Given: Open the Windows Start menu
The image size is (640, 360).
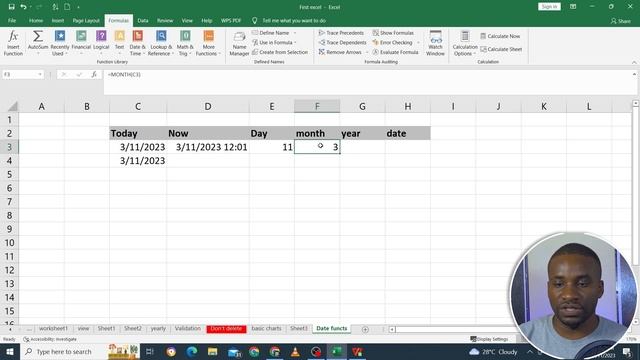Looking at the screenshot, I should 9,351.
